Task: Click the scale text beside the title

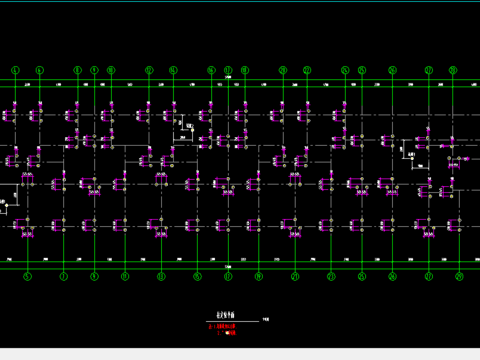Action: 266,319
